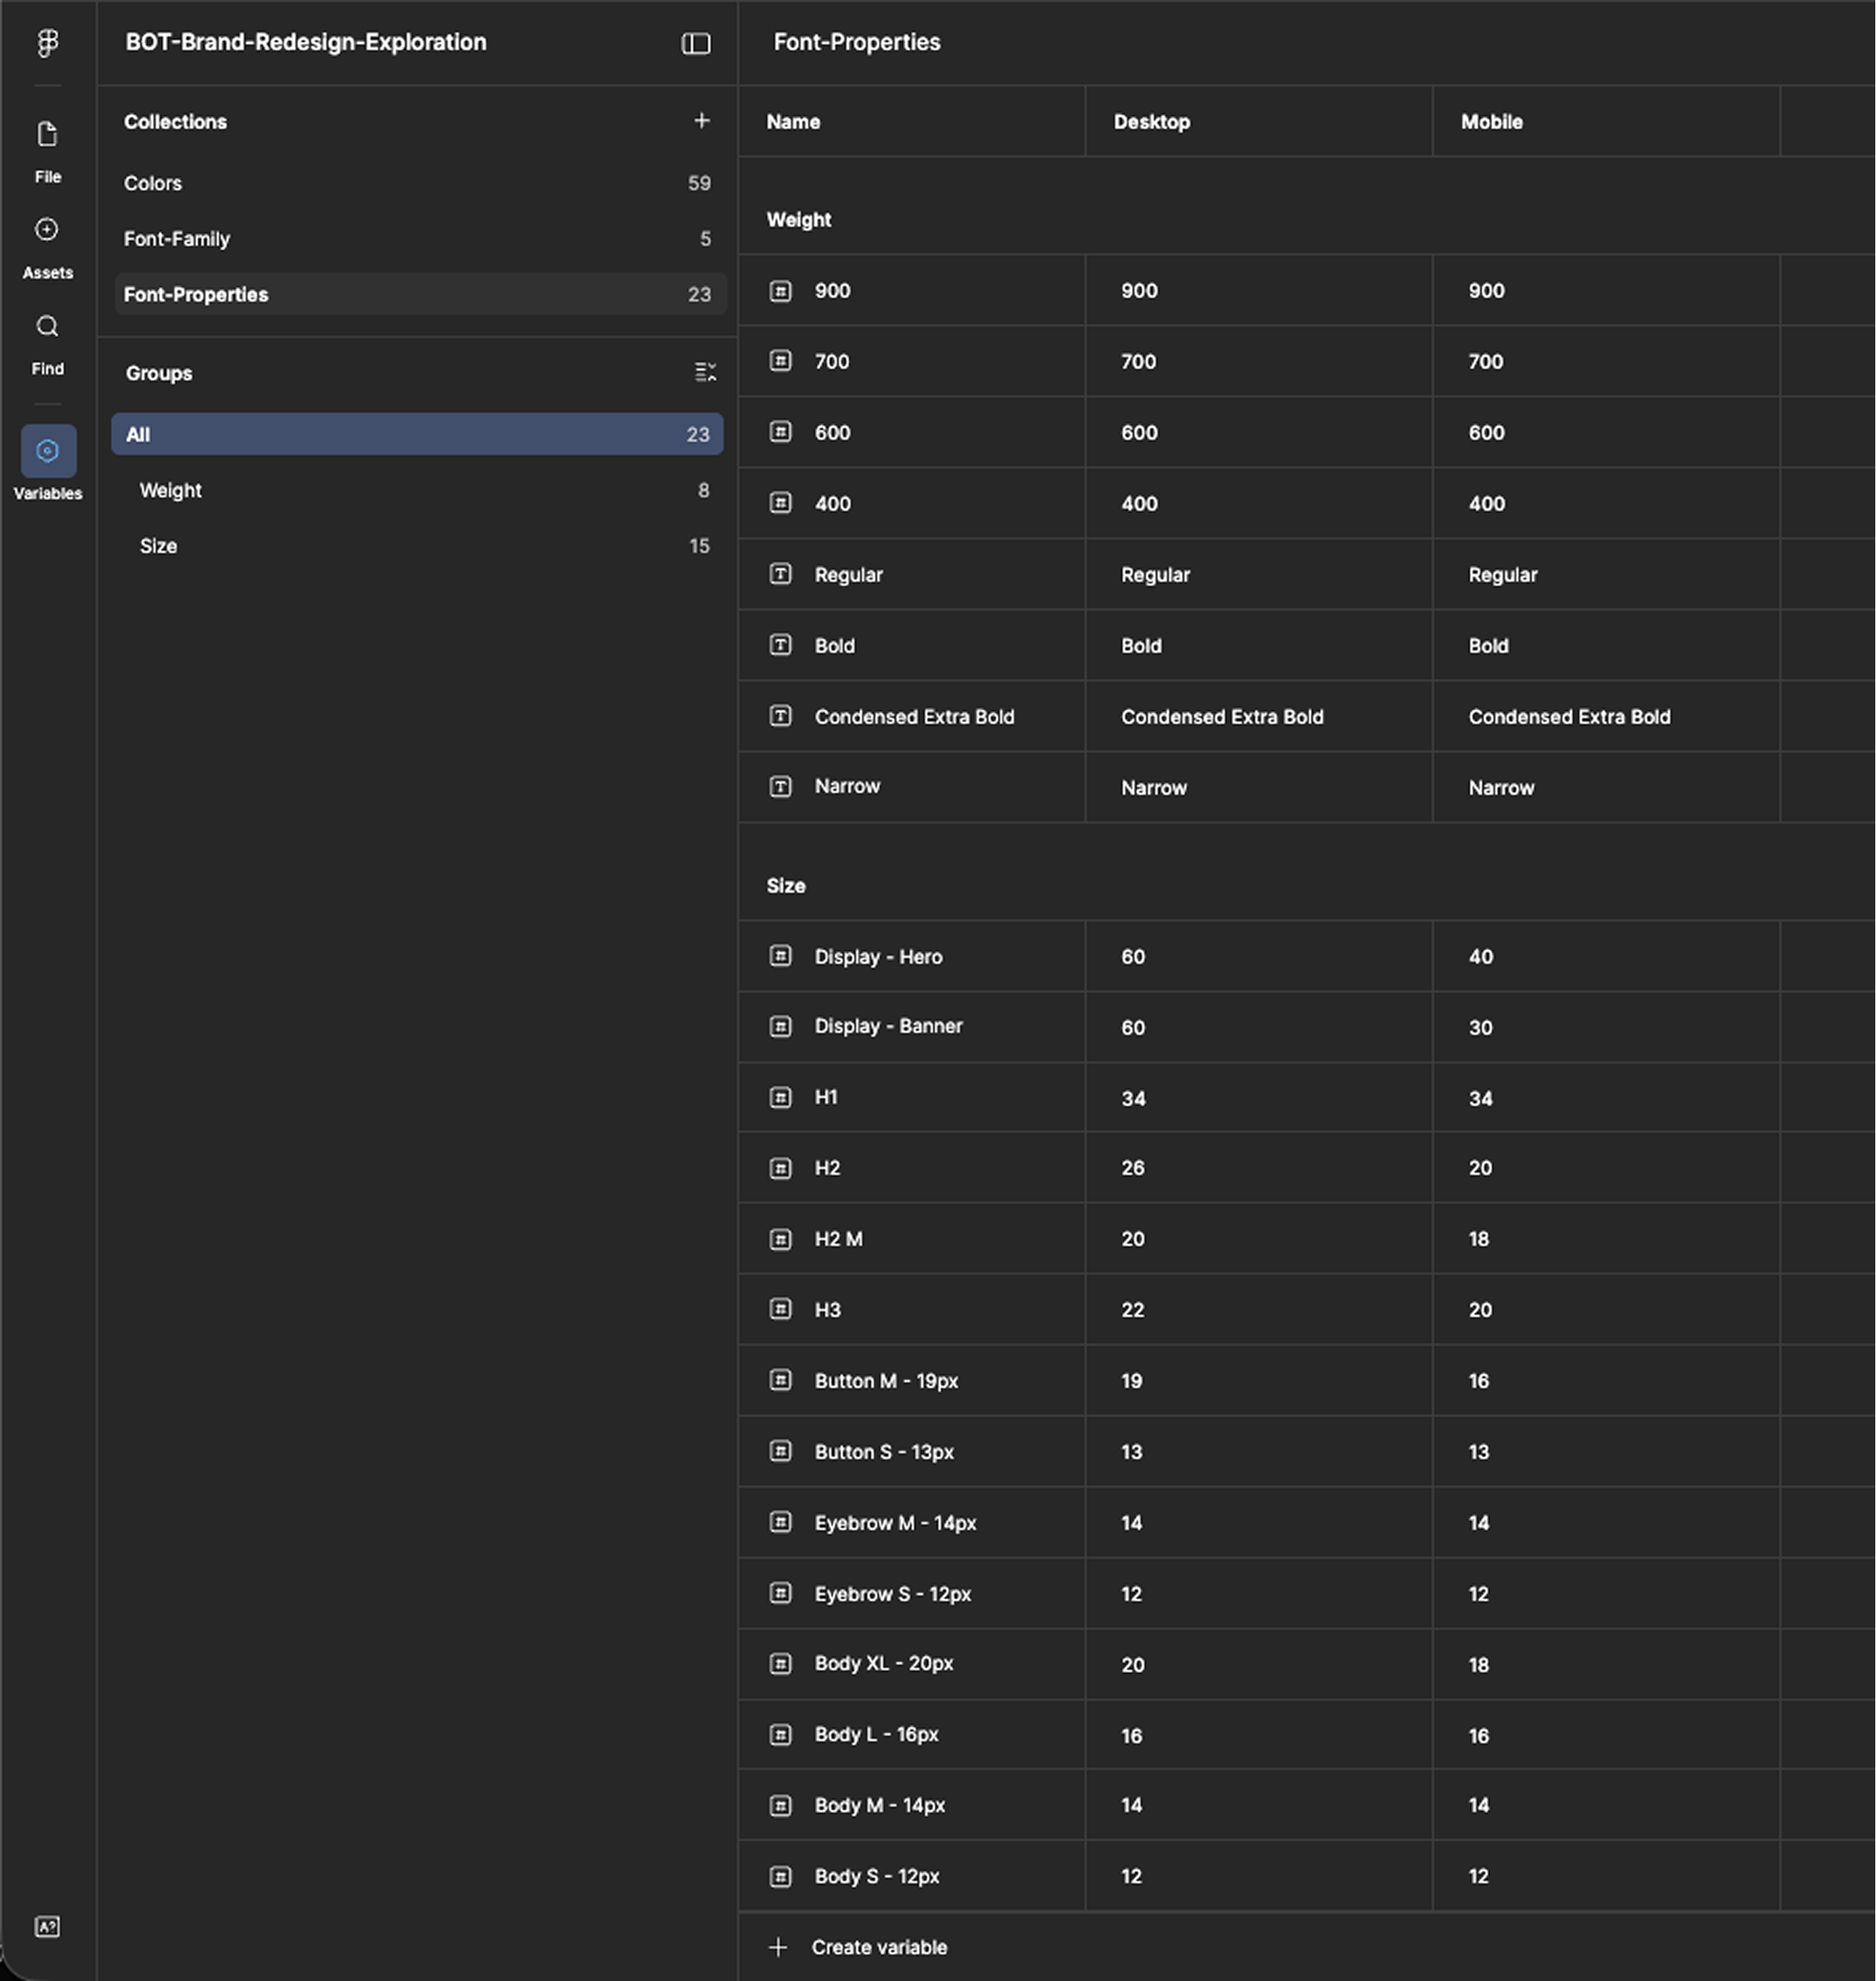Screen dimensions: 1876x1981
Task: Toggle the sidebar layout icon beside file title
Action: [696, 44]
